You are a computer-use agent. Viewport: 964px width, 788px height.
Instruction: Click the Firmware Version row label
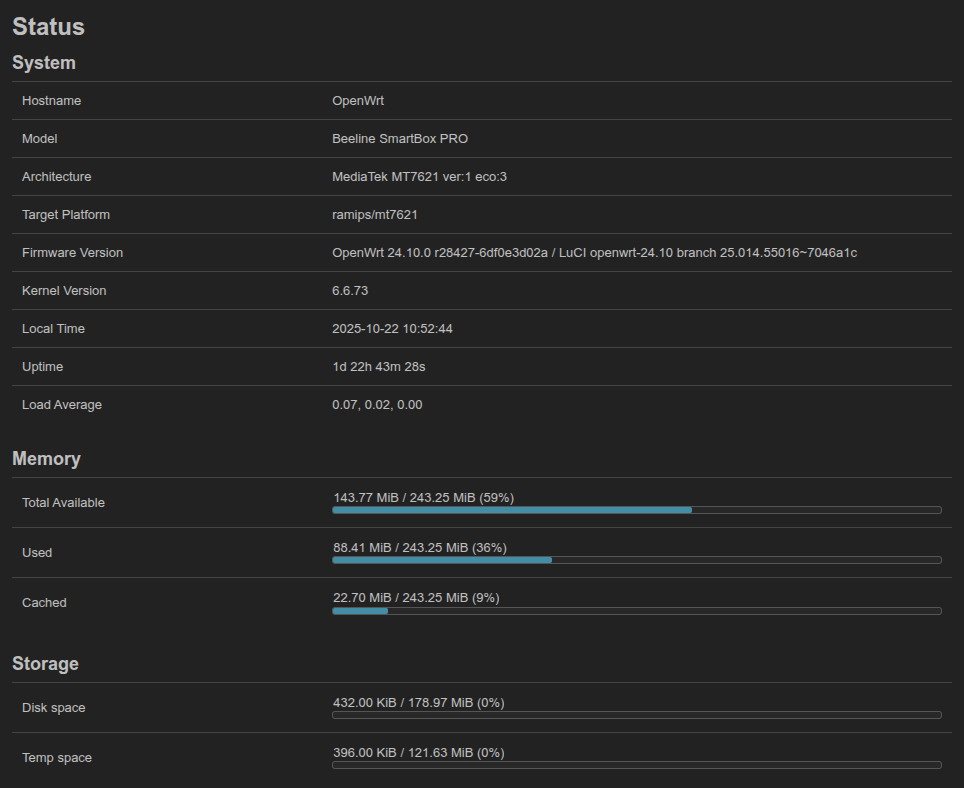(x=72, y=253)
